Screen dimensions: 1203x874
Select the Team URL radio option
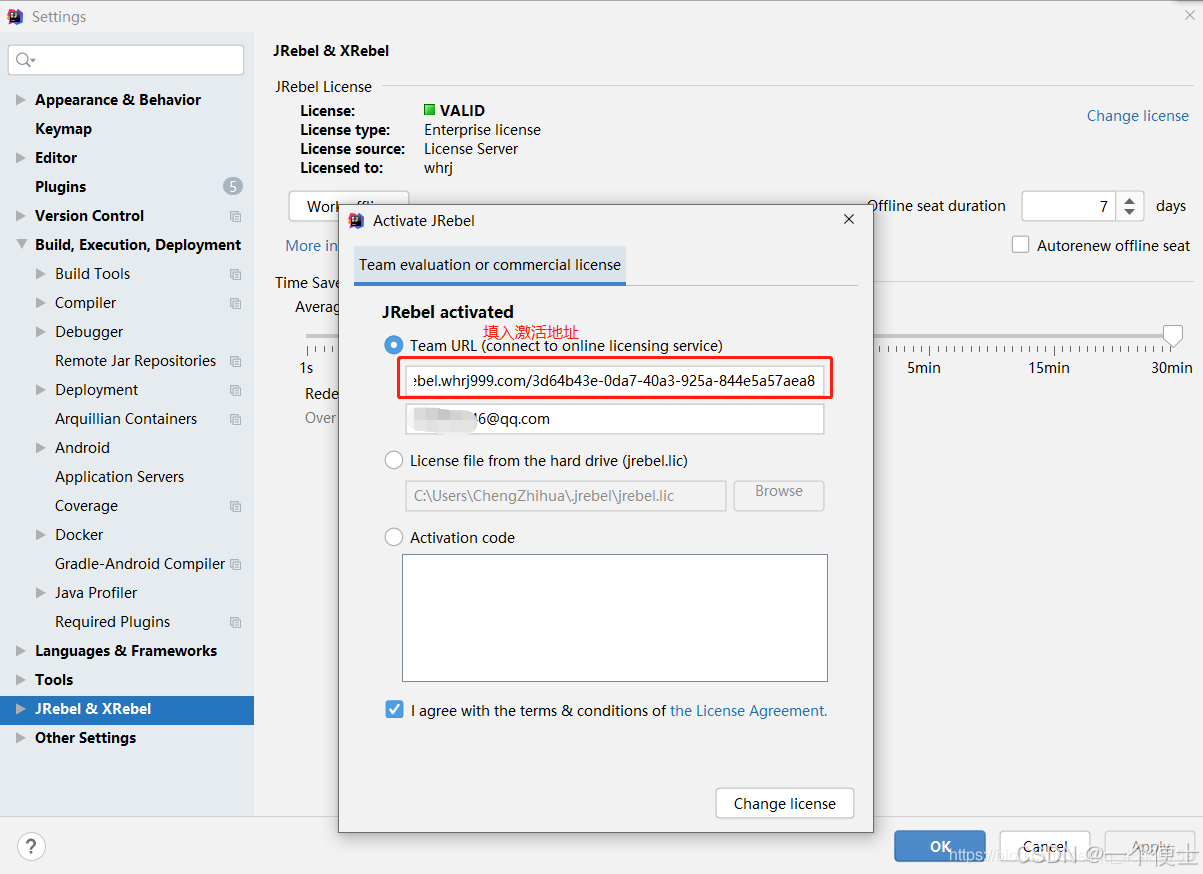tap(394, 345)
